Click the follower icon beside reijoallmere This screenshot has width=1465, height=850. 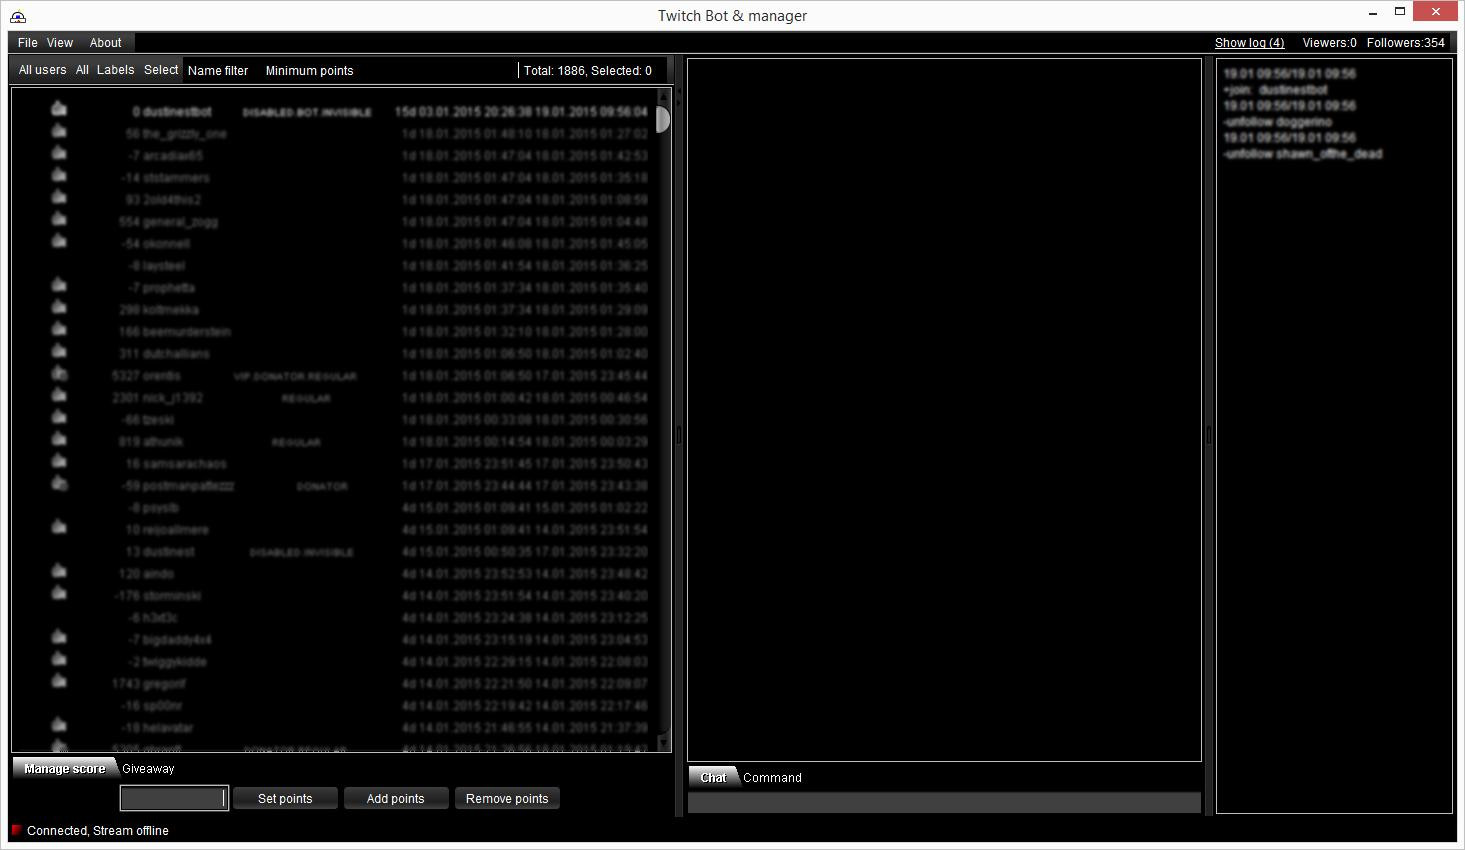click(59, 527)
